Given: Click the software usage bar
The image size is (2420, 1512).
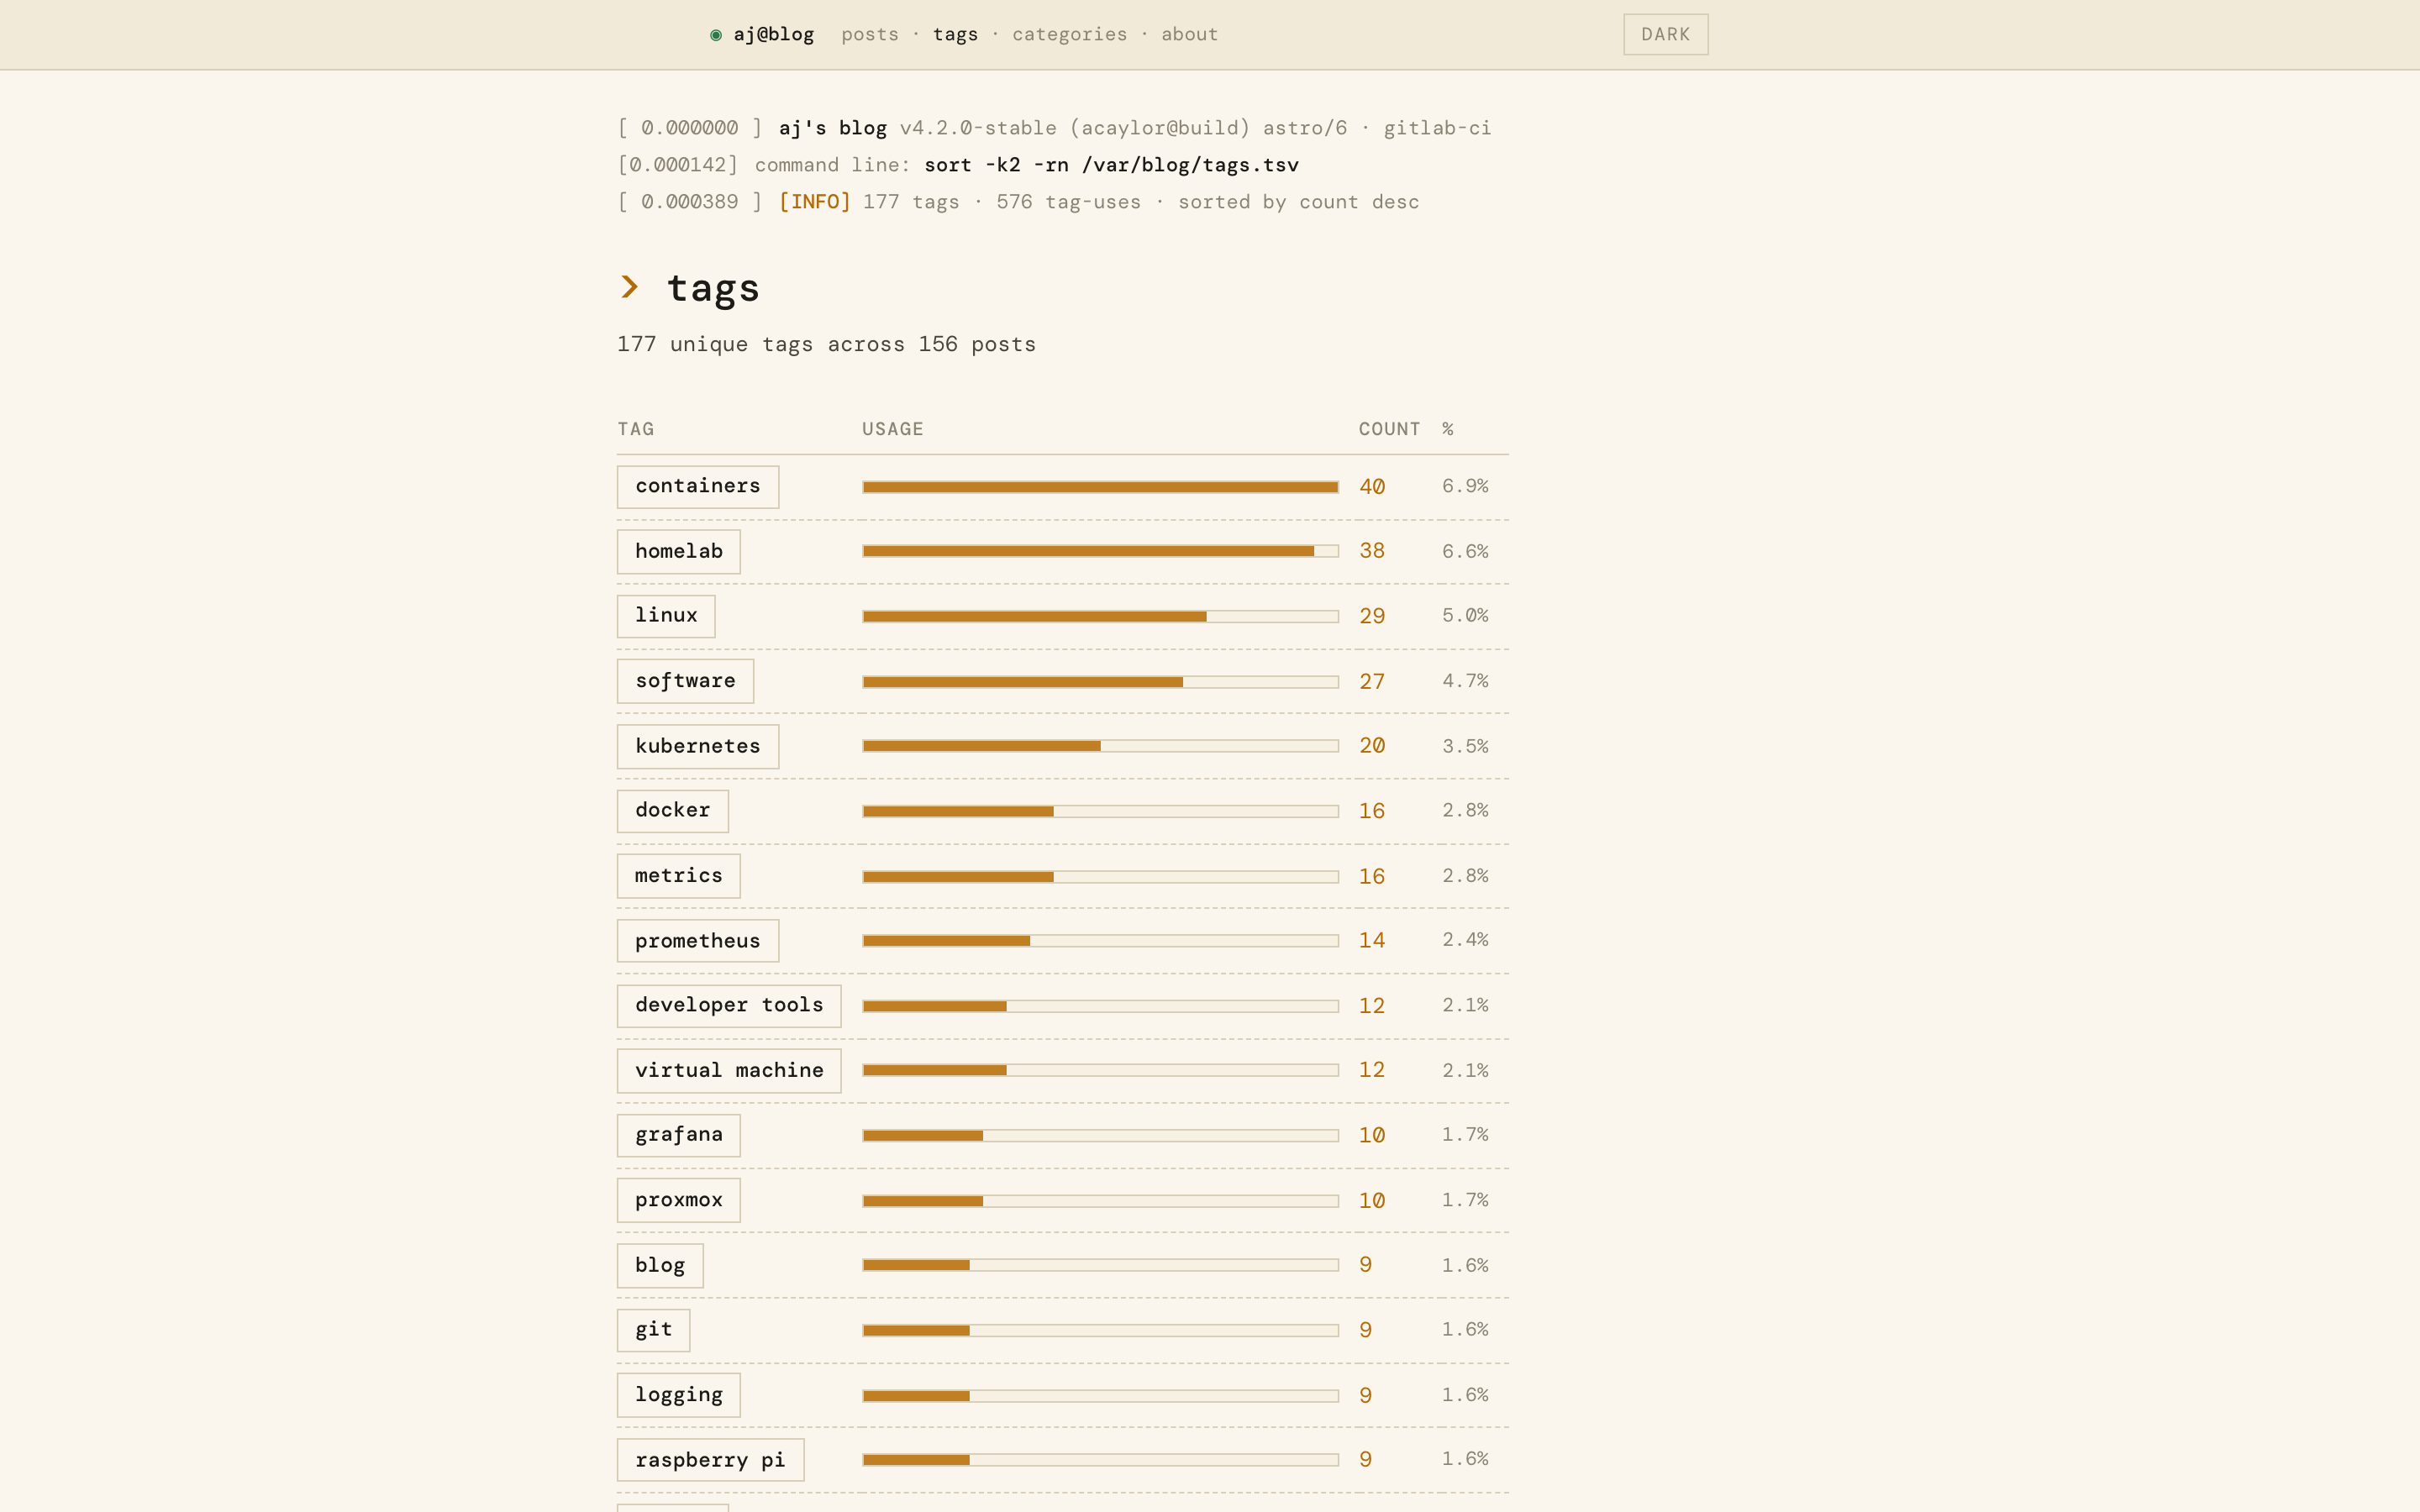Looking at the screenshot, I should coord(1100,681).
